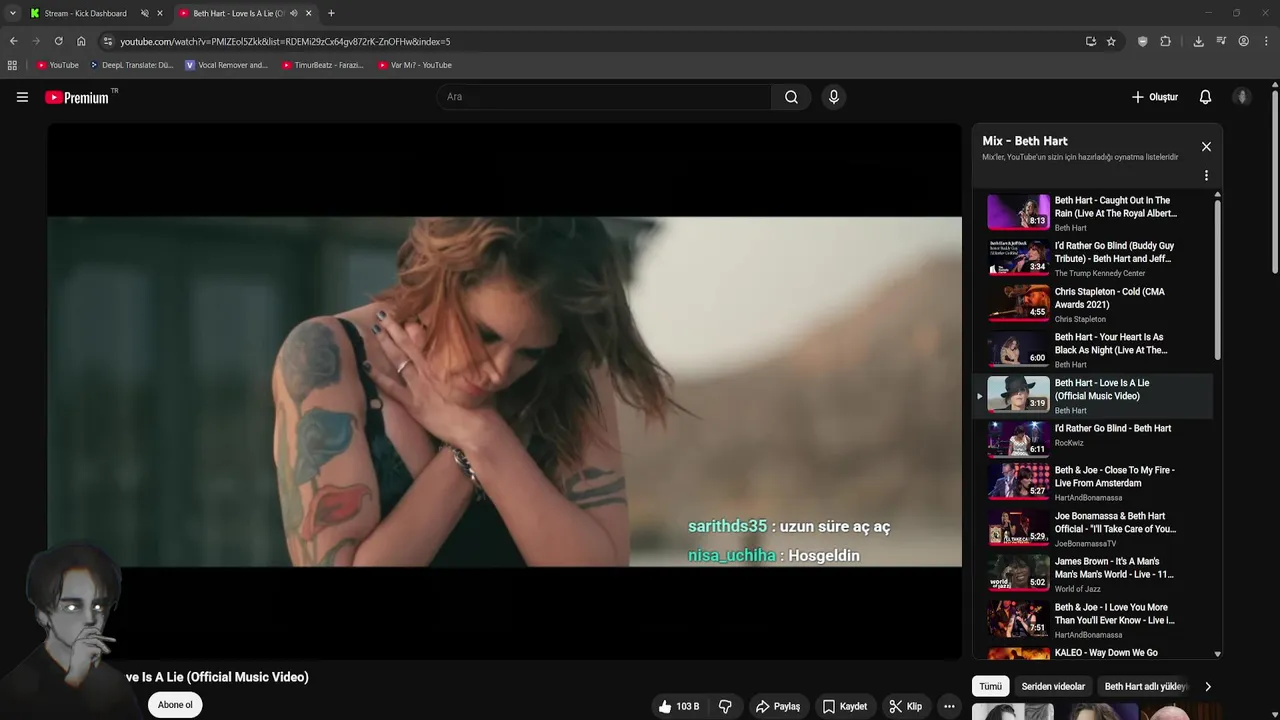
Task: Like the video with 103 B
Action: [x=678, y=706]
